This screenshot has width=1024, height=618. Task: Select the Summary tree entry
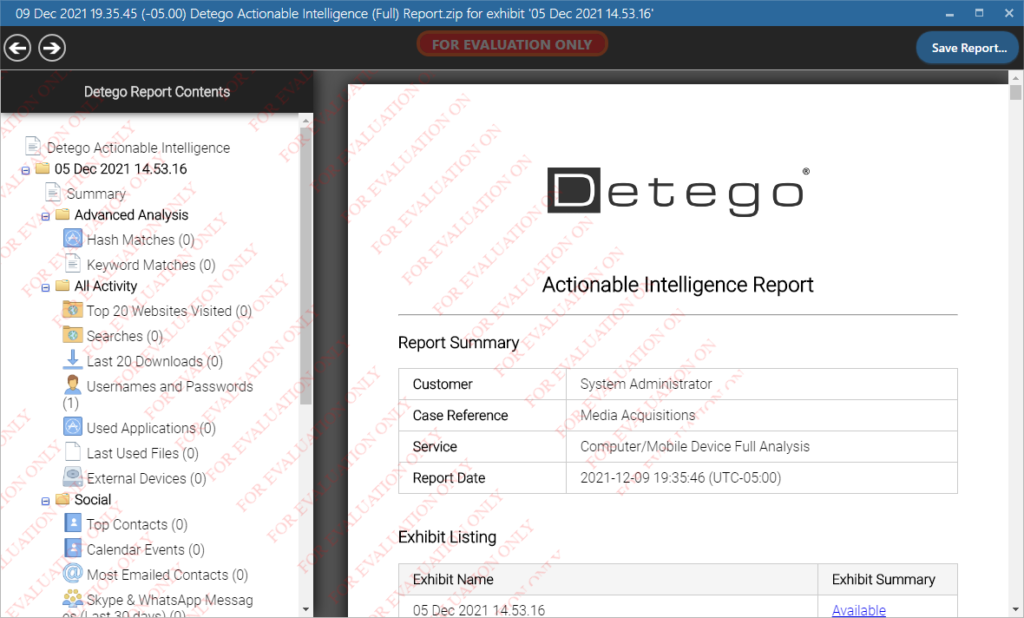pyautogui.click(x=96, y=194)
